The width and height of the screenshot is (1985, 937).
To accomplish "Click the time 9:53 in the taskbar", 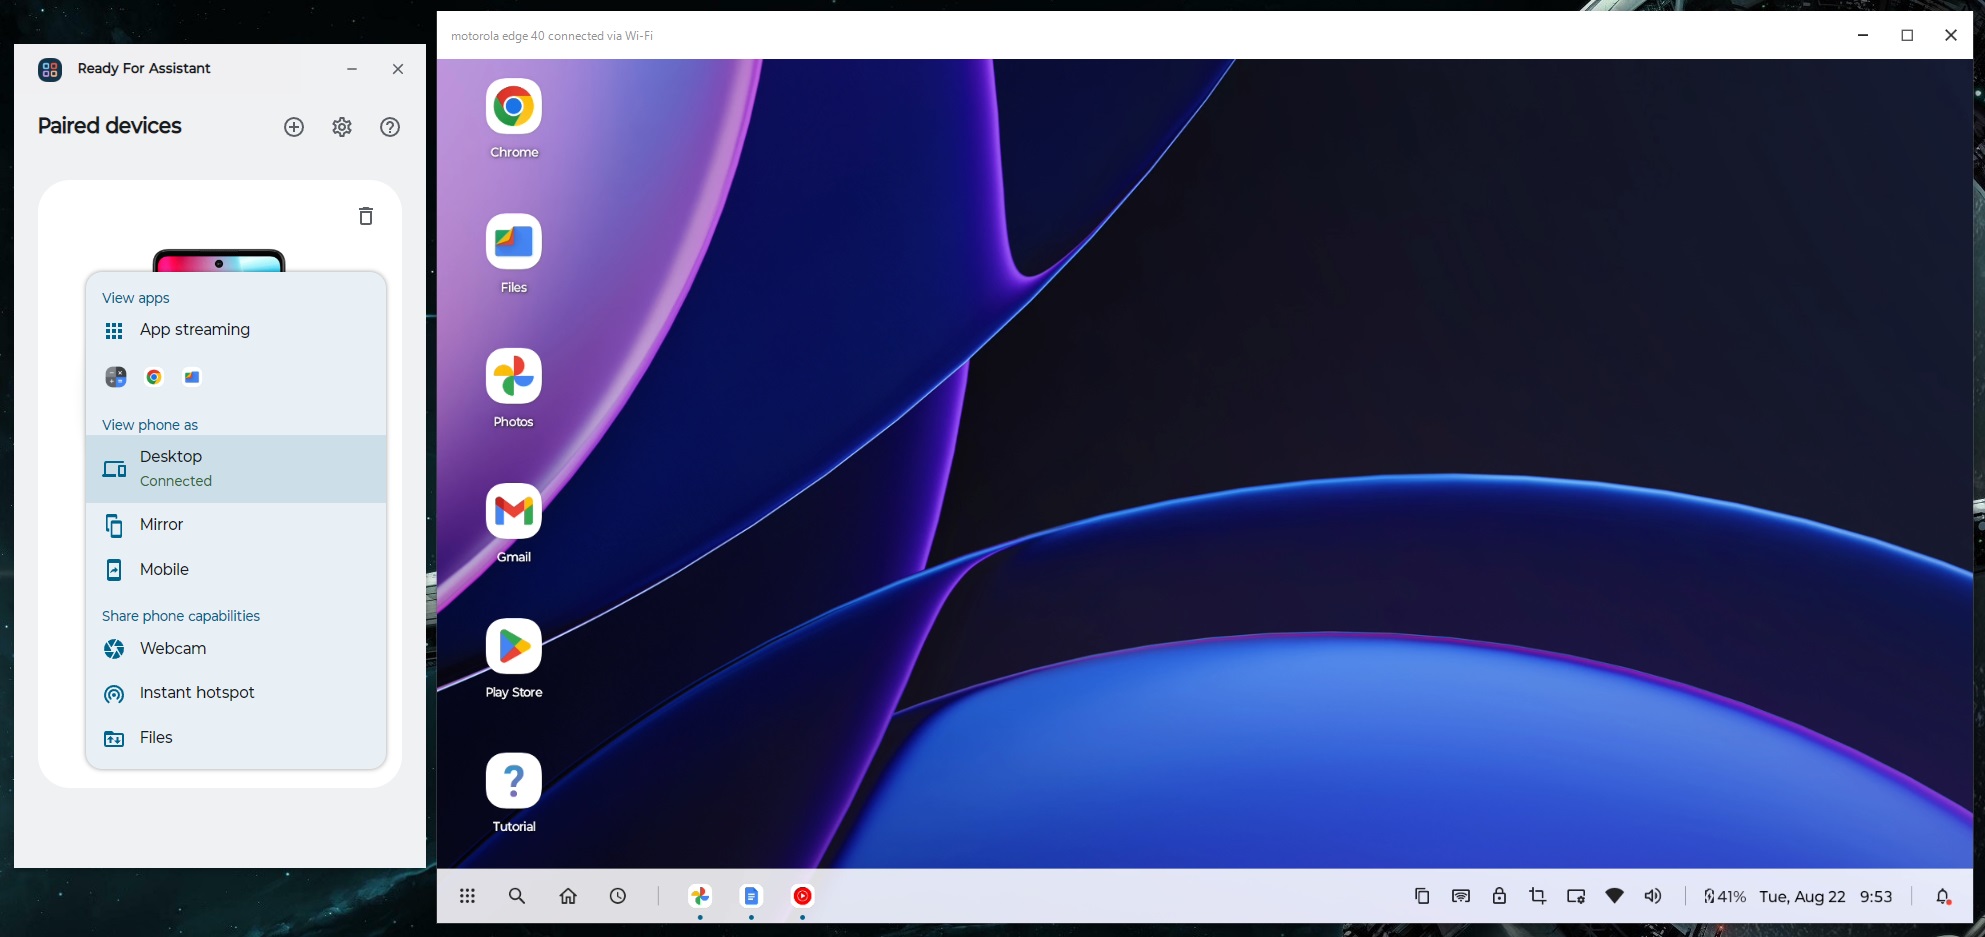I will click(x=1876, y=896).
